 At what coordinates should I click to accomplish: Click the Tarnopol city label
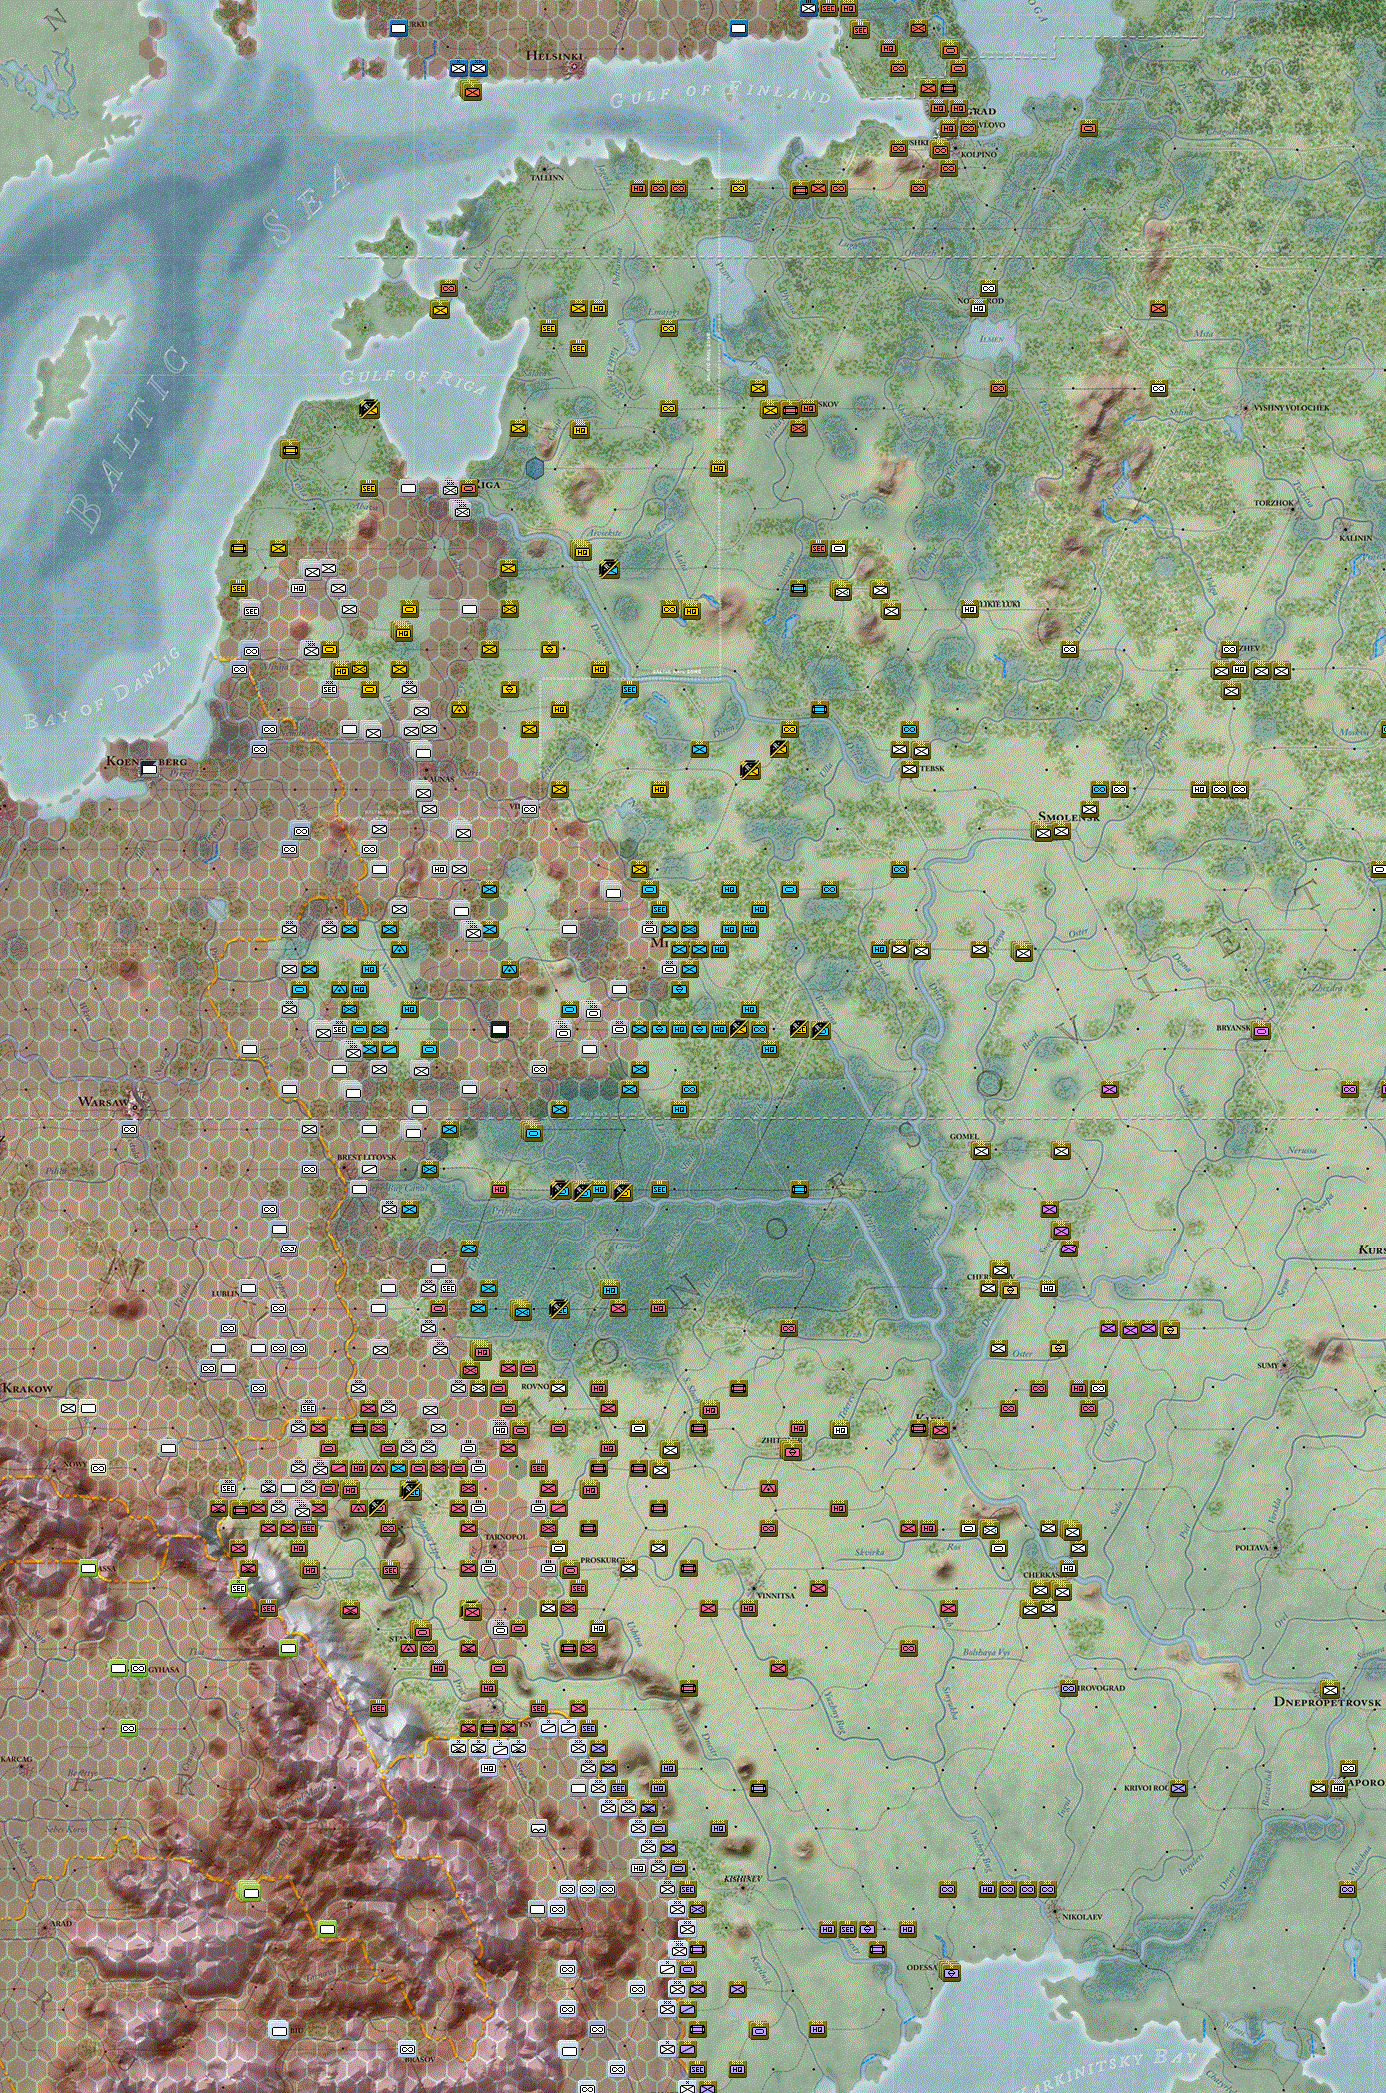[506, 1537]
